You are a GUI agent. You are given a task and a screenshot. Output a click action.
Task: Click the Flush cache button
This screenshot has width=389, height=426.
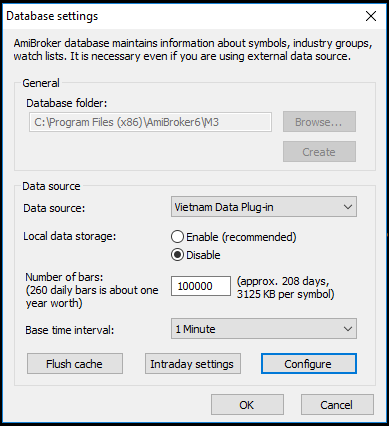[x=75, y=364]
